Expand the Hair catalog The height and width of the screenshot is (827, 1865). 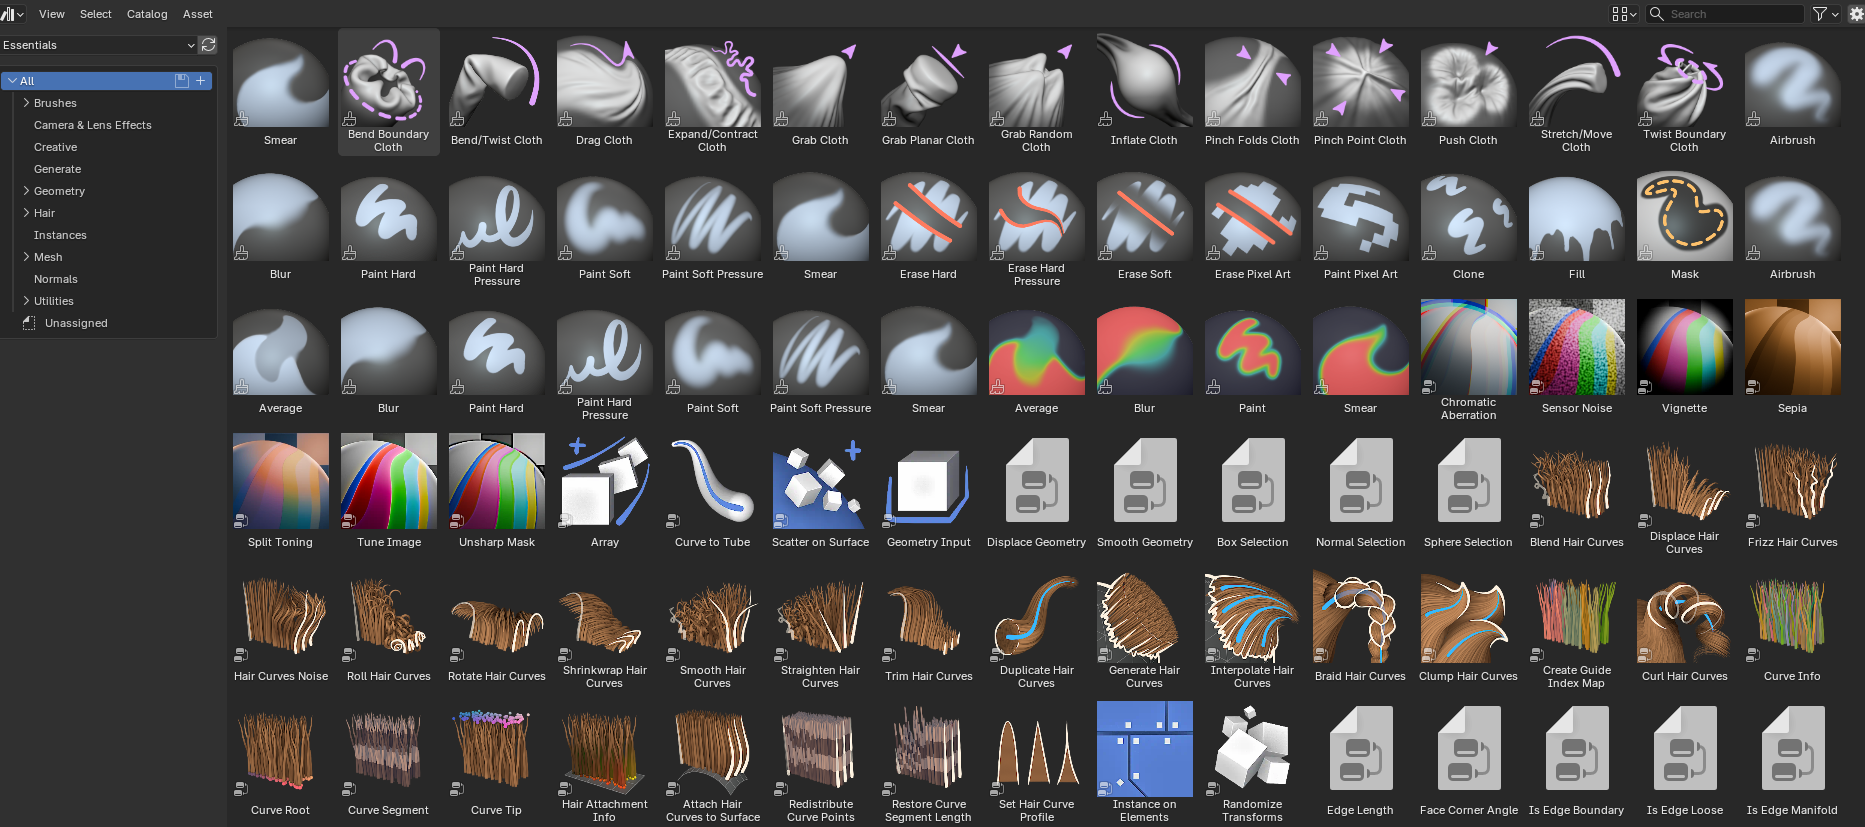(26, 213)
